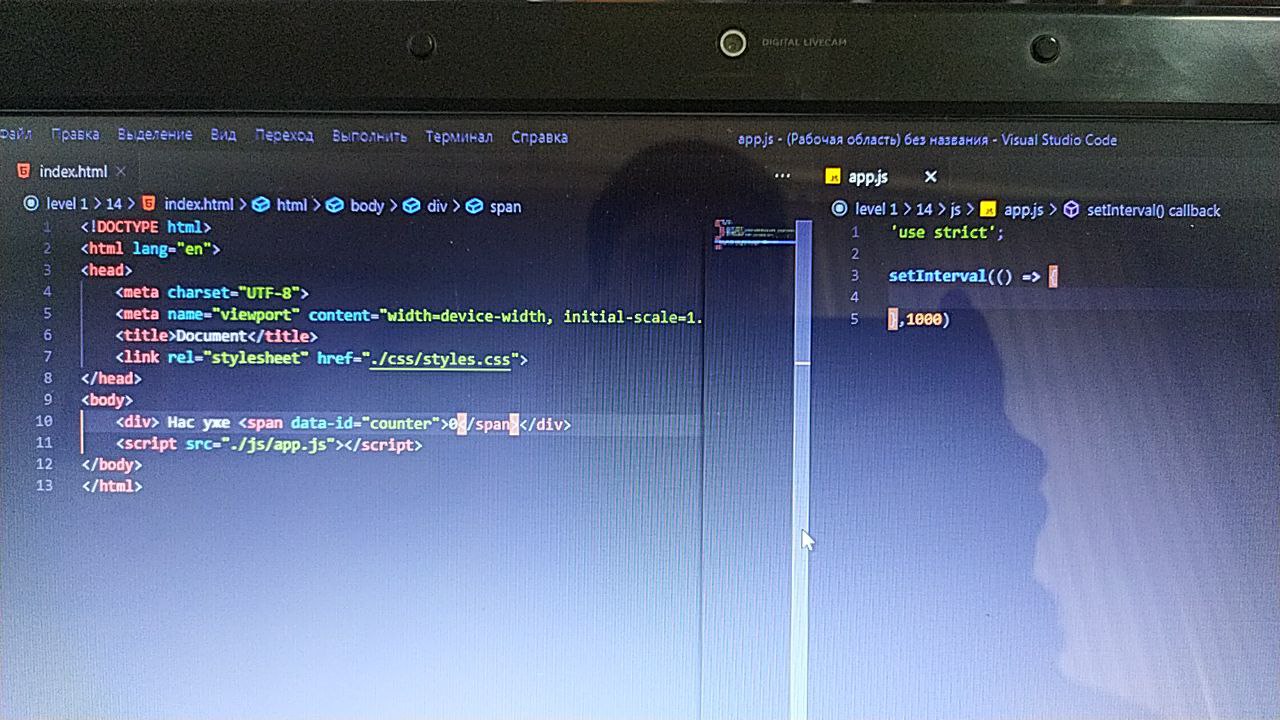Click the <title>Document</title> line
Image resolution: width=1280 pixels, height=720 pixels.
216,336
